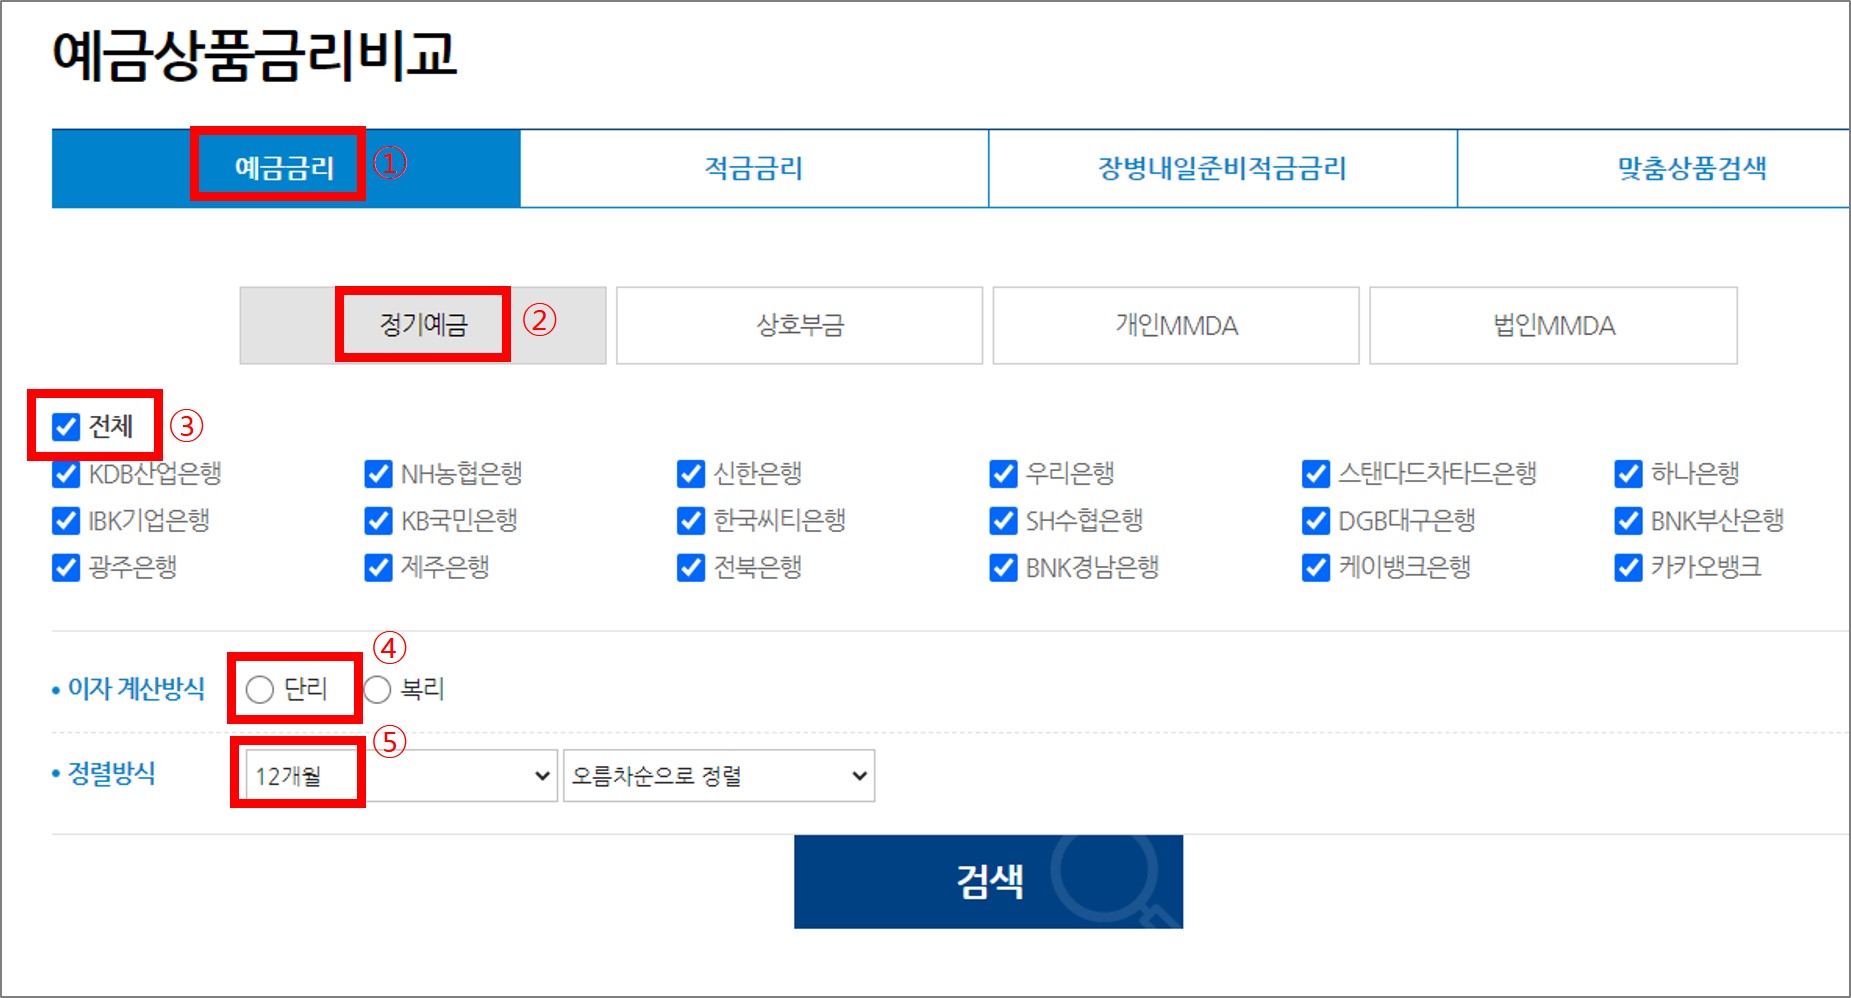
Task: Uncheck the IBK기업은행 checkbox
Action: pos(66,521)
